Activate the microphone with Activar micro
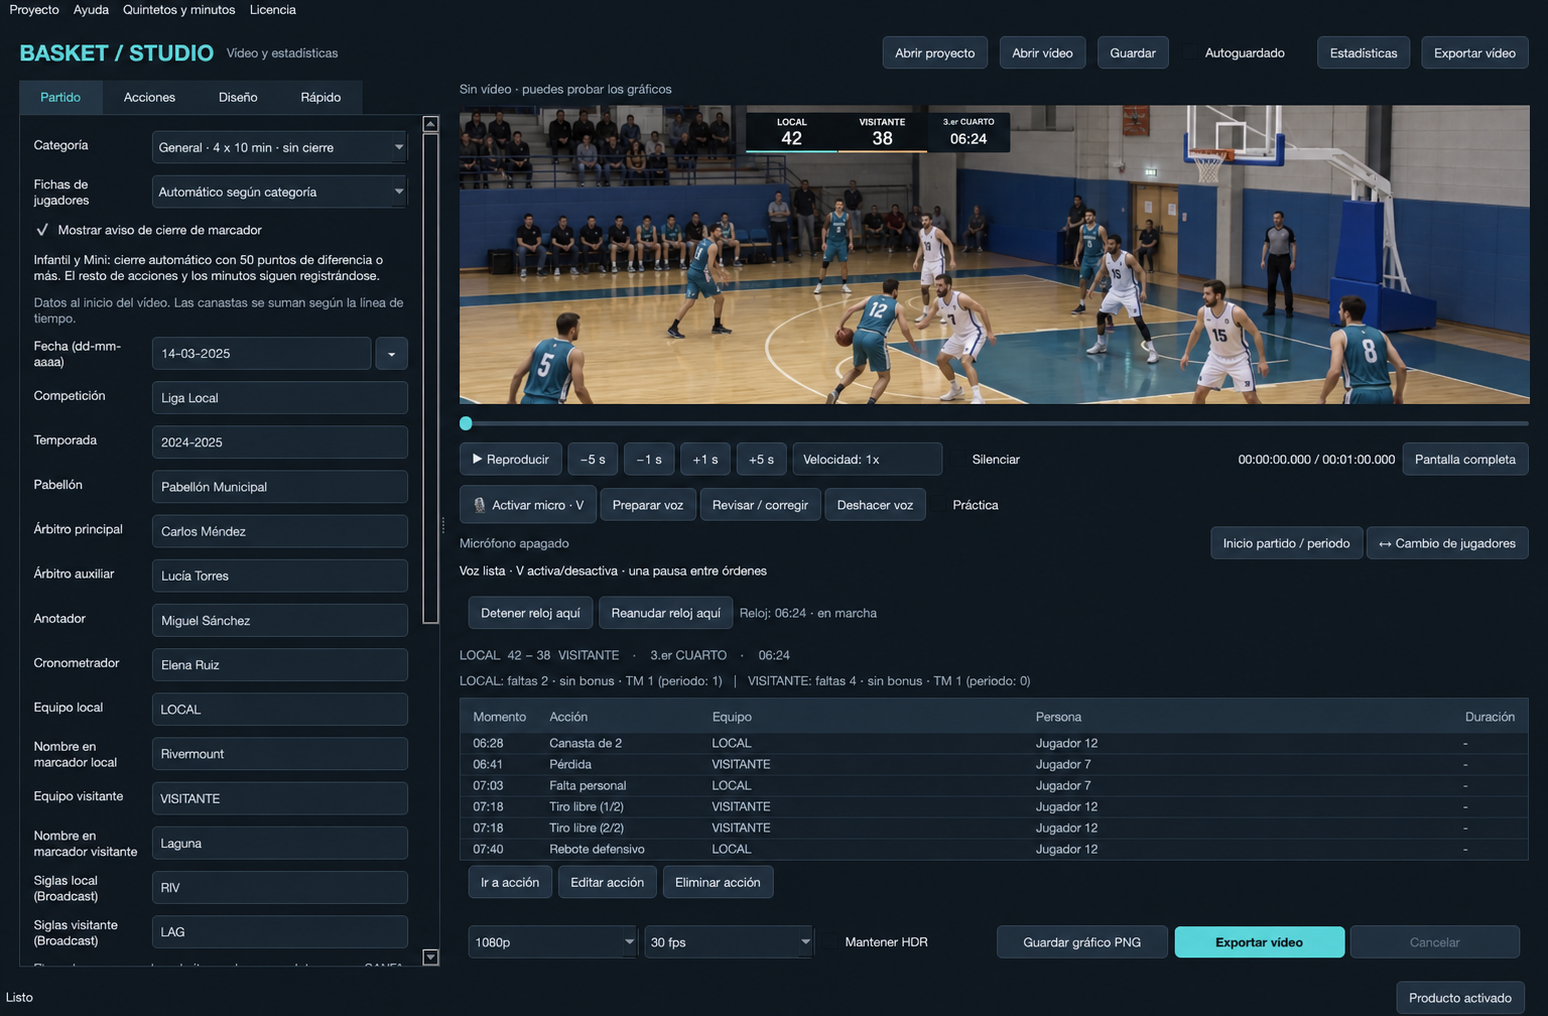Image resolution: width=1548 pixels, height=1016 pixels. (x=528, y=505)
